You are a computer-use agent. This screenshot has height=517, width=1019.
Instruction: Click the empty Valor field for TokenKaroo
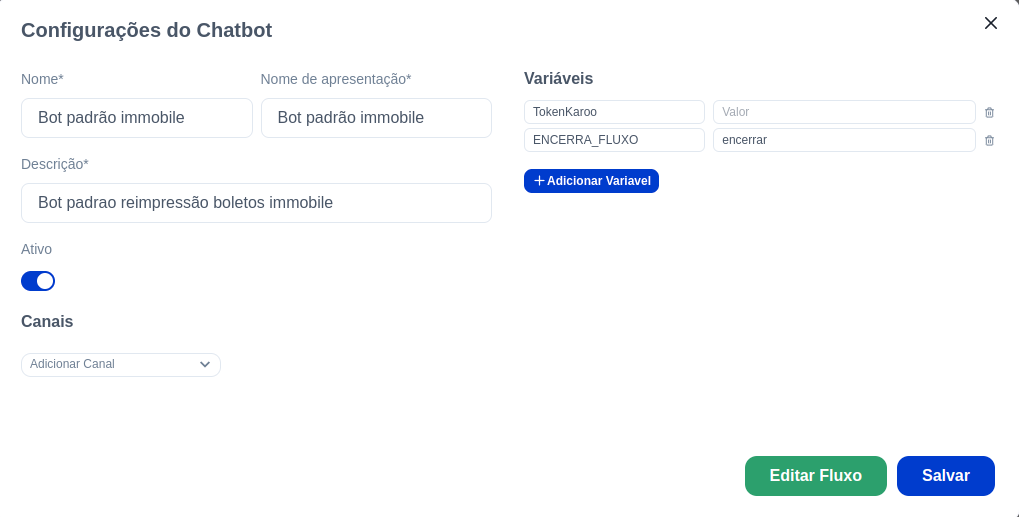pos(844,112)
